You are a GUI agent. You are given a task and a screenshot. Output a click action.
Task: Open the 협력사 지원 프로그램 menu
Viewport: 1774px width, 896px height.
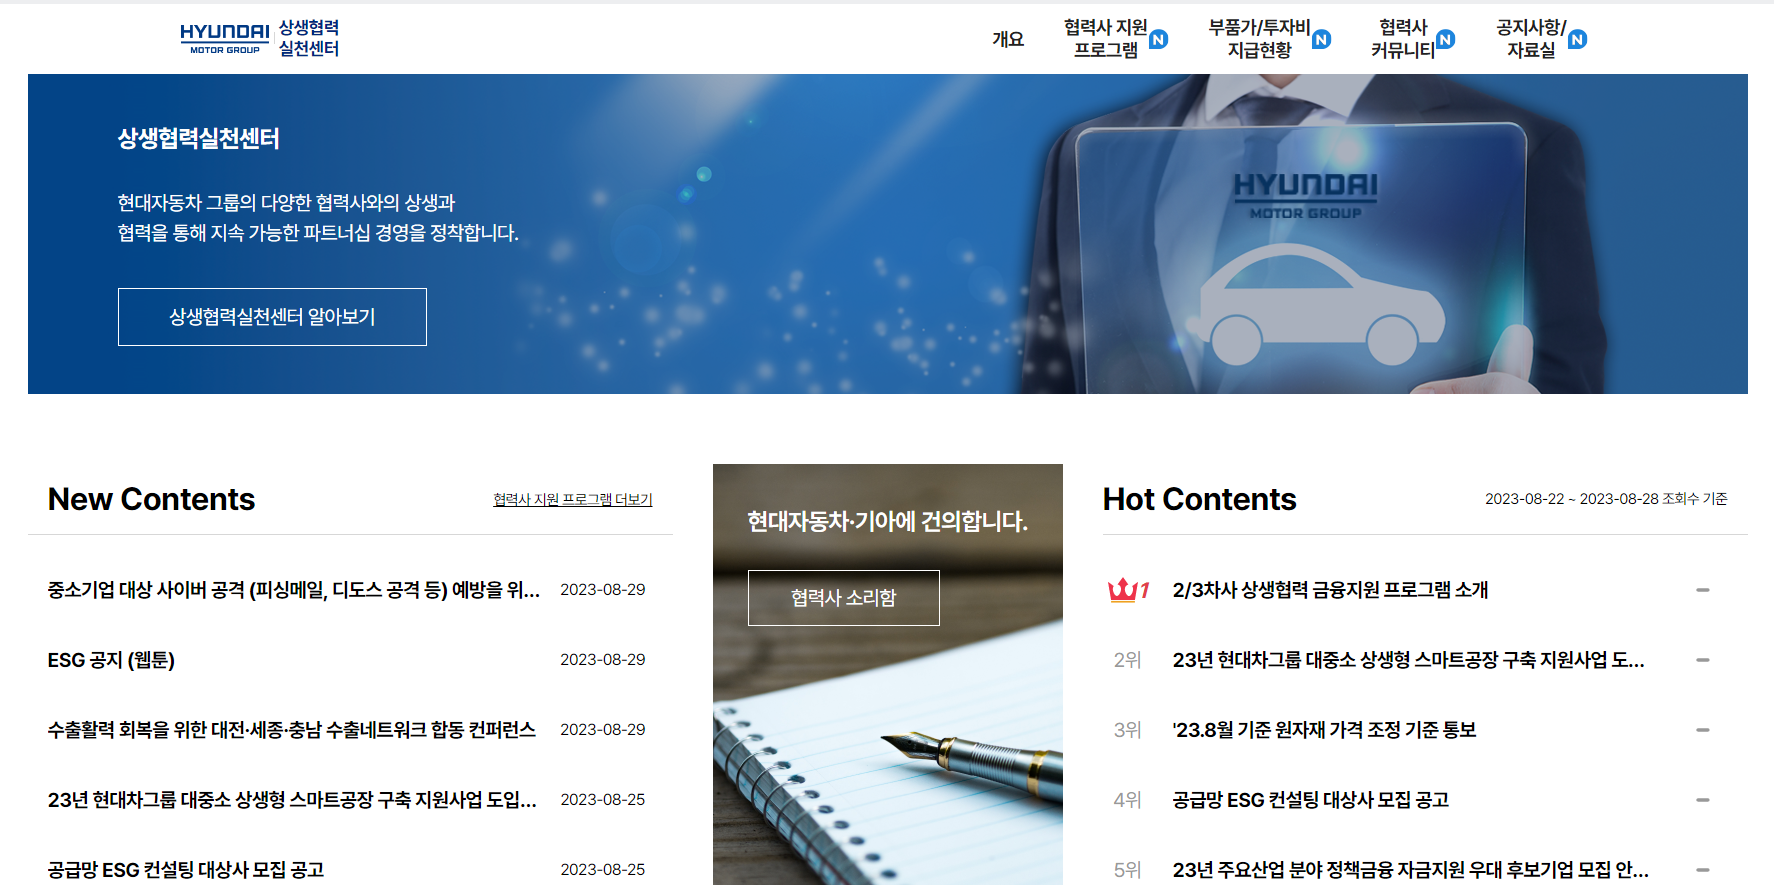coord(1105,39)
